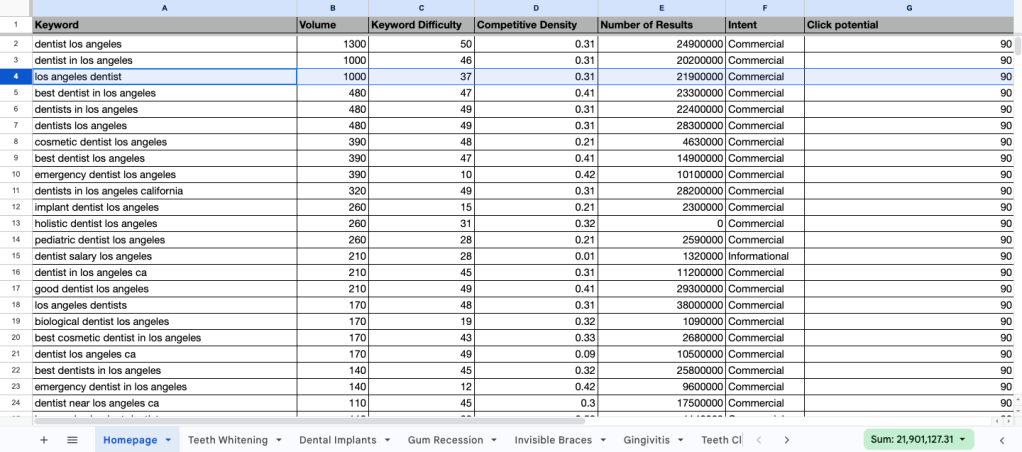
Task: Click the Informational intent cell
Action: point(764,256)
